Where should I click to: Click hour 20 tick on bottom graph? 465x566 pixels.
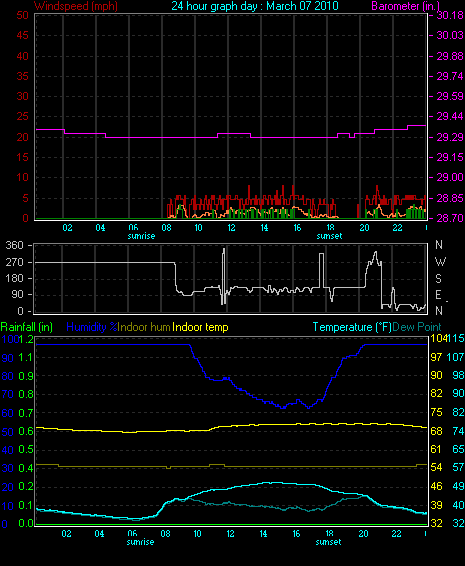click(364, 534)
